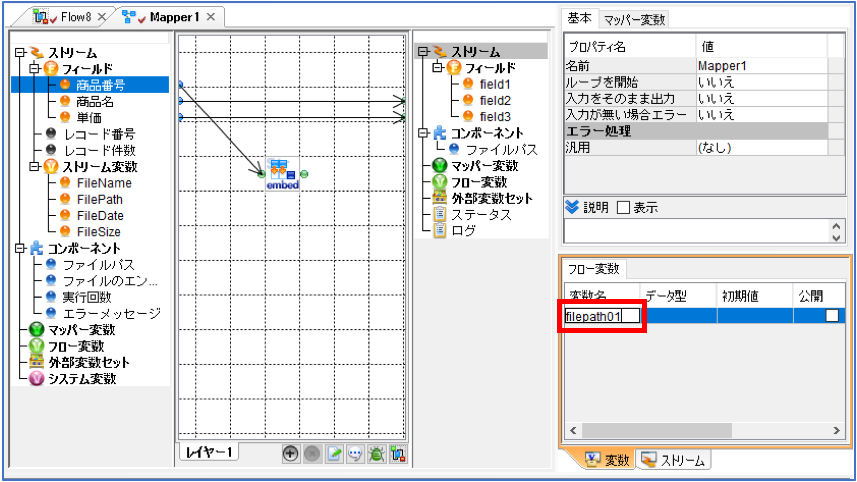Screen dimensions: 857x482
Task: Open the マッパー変数 properties tab
Action: (635, 20)
